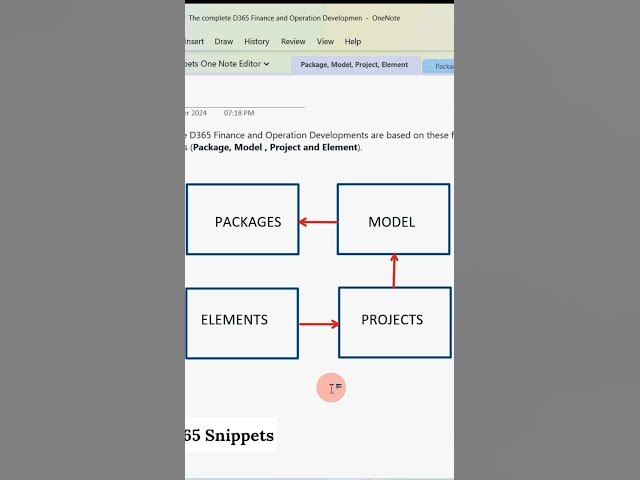Click the 07:18 PM page timestamp
The width and height of the screenshot is (640, 480).
pyautogui.click(x=239, y=113)
